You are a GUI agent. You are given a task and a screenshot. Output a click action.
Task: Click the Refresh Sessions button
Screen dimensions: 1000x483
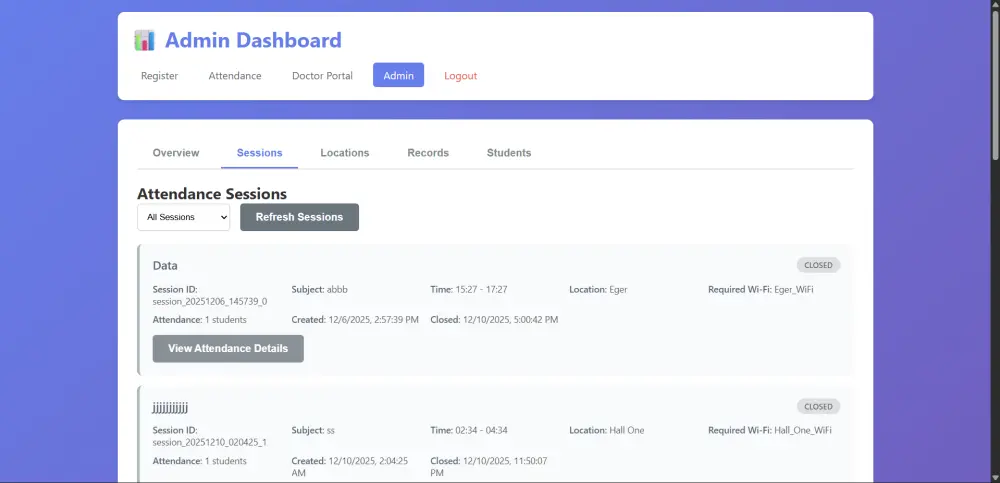(300, 217)
